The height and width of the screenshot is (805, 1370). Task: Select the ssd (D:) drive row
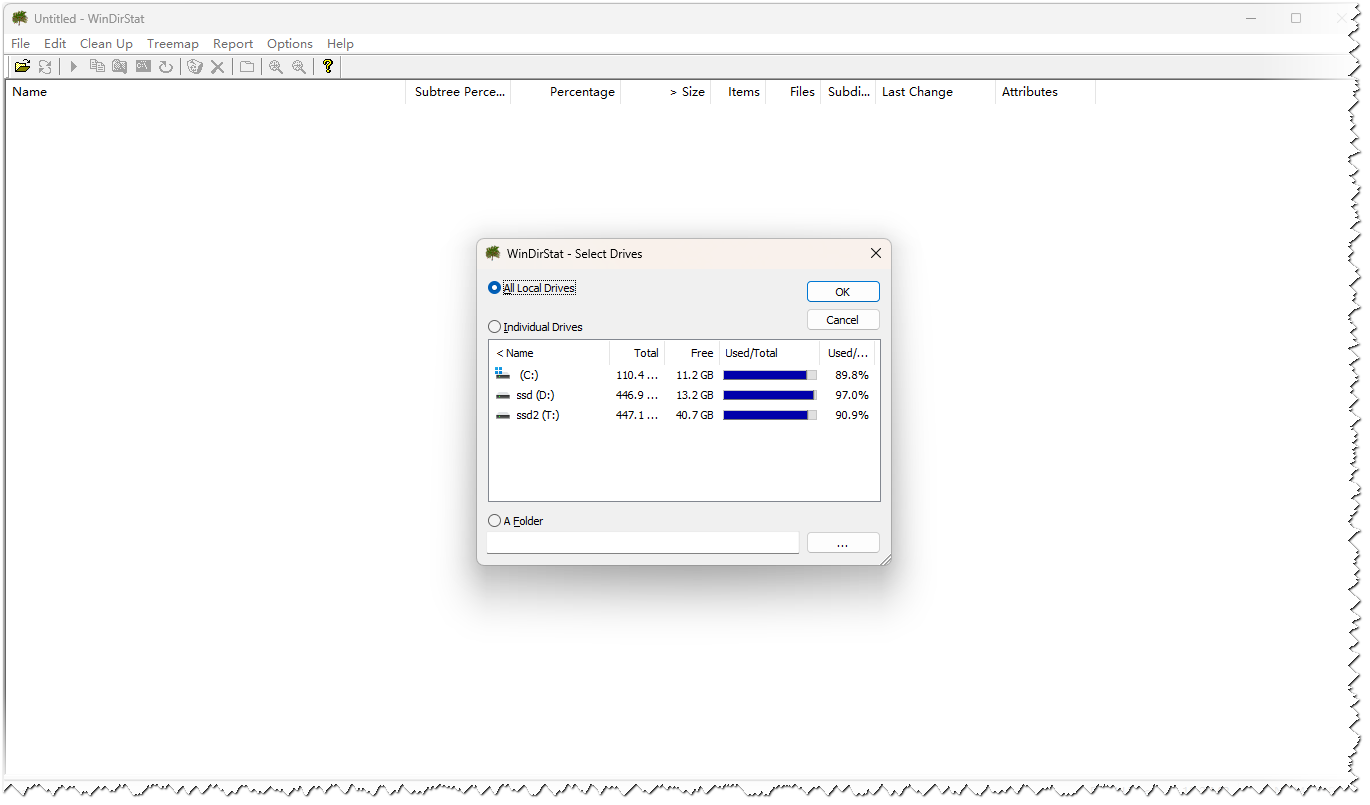[x=684, y=395]
